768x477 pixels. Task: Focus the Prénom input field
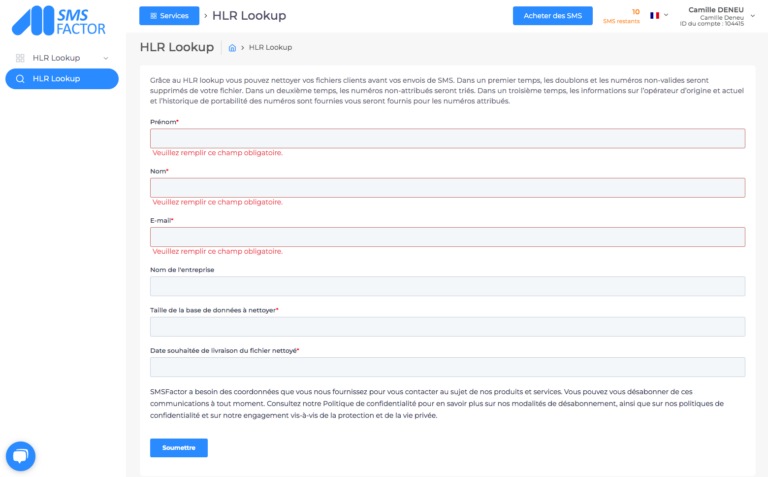coord(448,139)
